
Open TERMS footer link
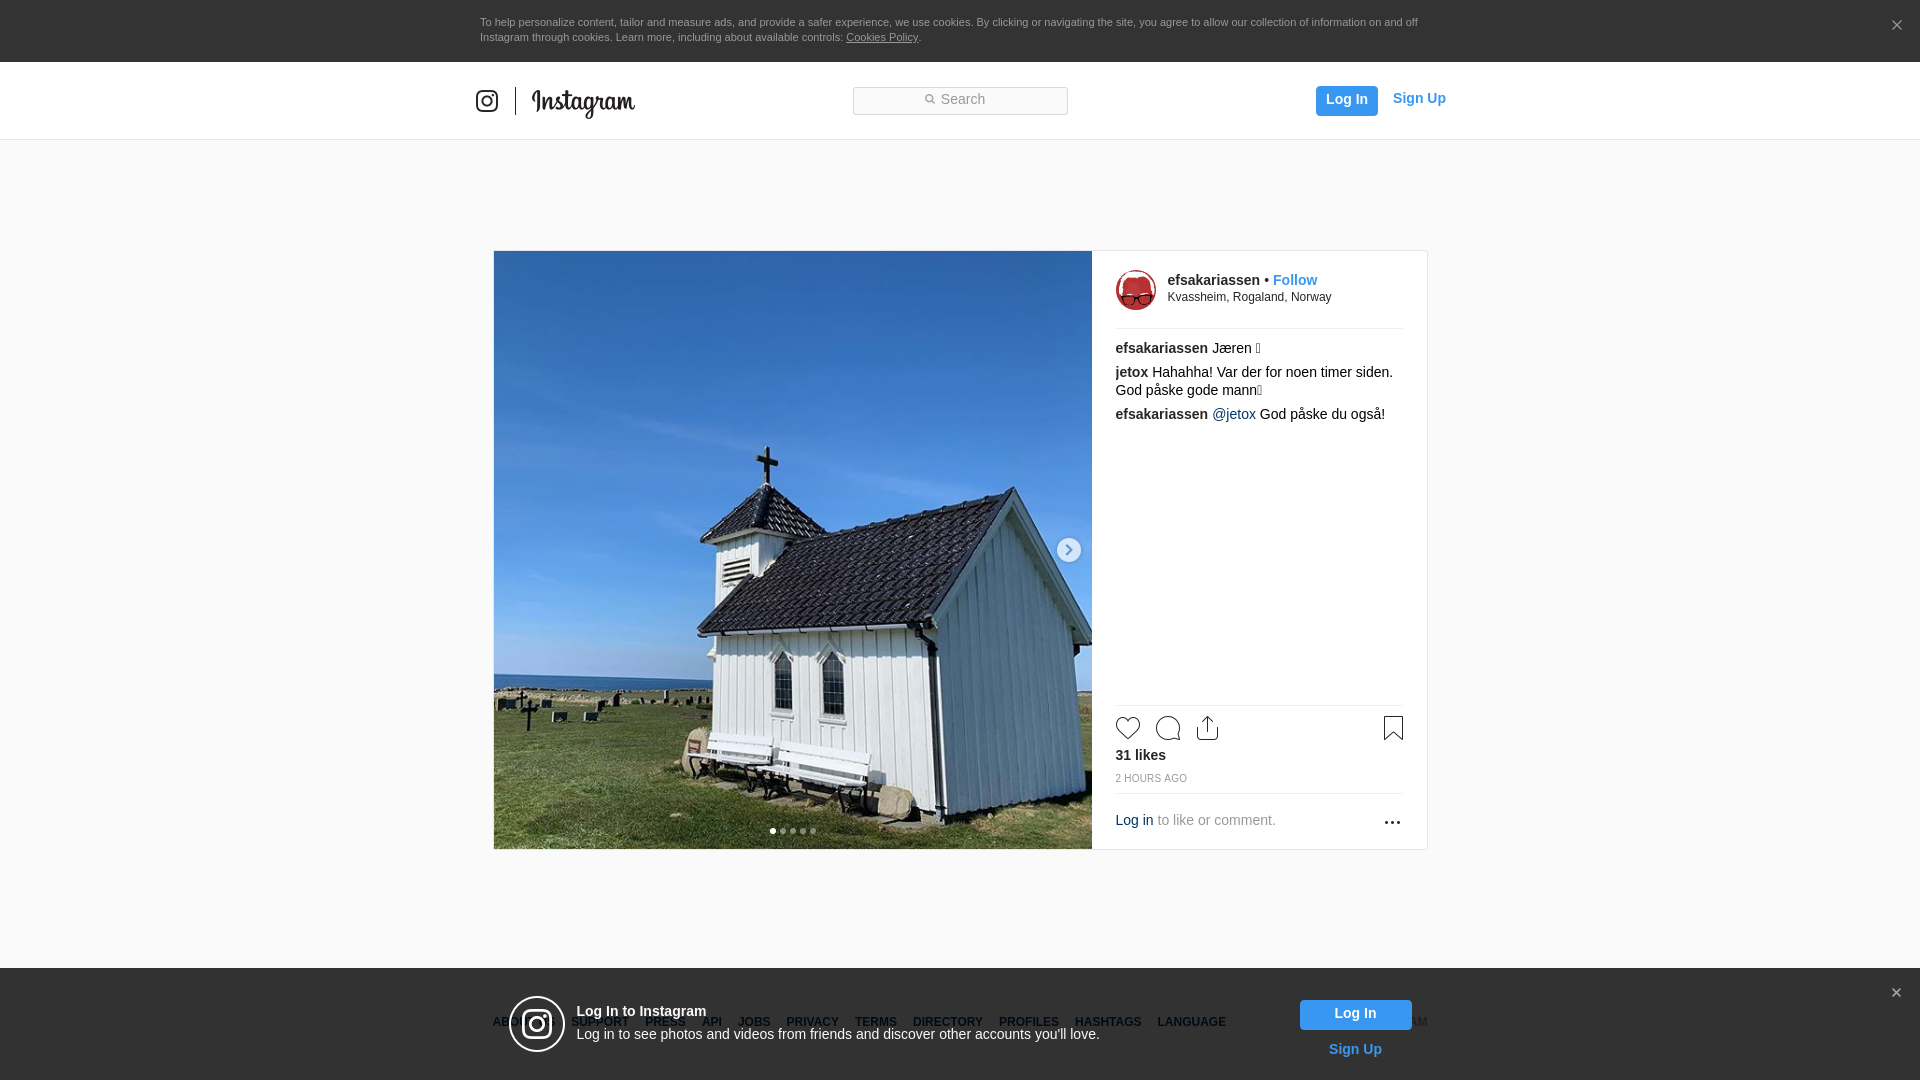[875, 1022]
